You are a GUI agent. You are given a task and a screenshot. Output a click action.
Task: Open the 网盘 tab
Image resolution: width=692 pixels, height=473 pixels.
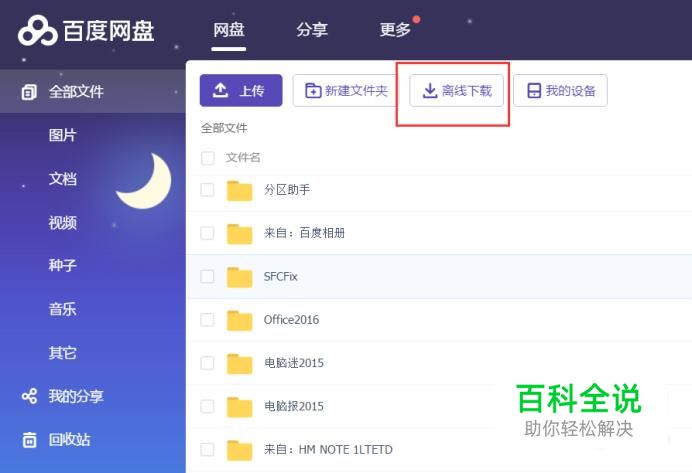click(x=229, y=30)
